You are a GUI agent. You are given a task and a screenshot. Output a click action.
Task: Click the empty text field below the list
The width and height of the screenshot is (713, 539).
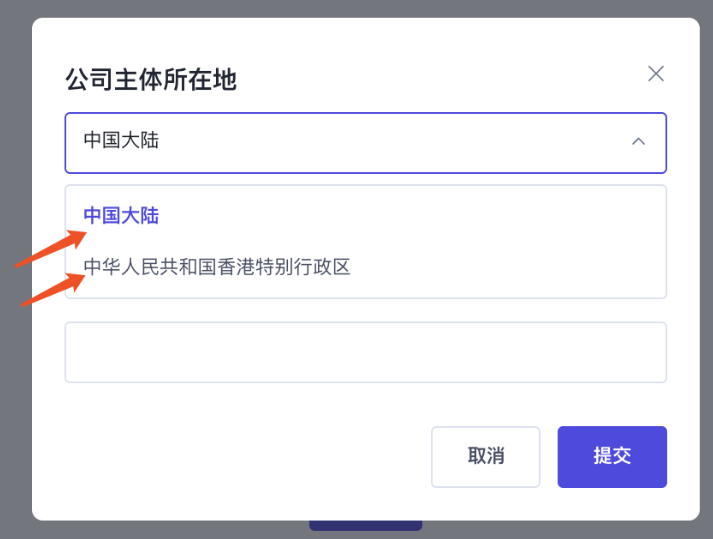(x=365, y=352)
